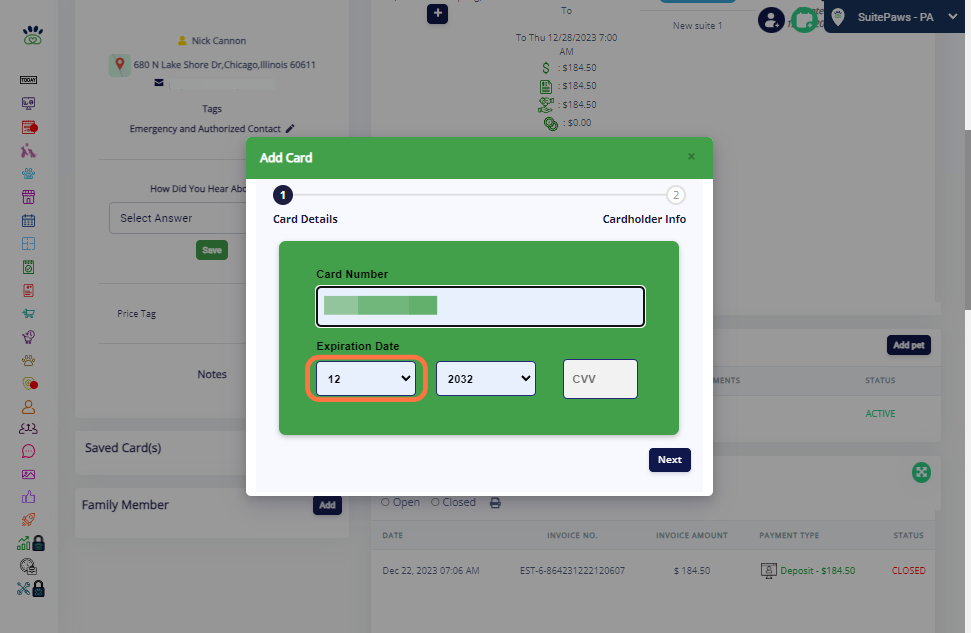This screenshot has height=633, width=971.
Task: Click the map pin beside the address
Action: [120, 64]
